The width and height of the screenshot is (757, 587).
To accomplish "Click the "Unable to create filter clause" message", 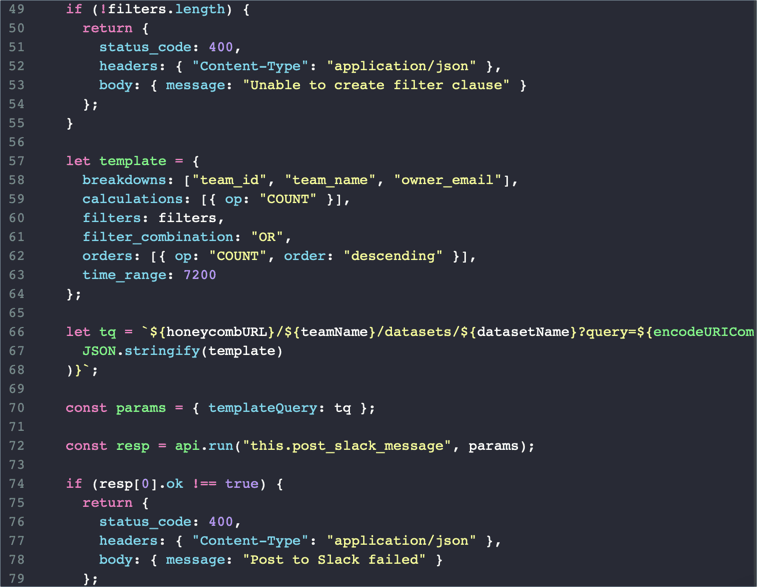I will pos(376,85).
